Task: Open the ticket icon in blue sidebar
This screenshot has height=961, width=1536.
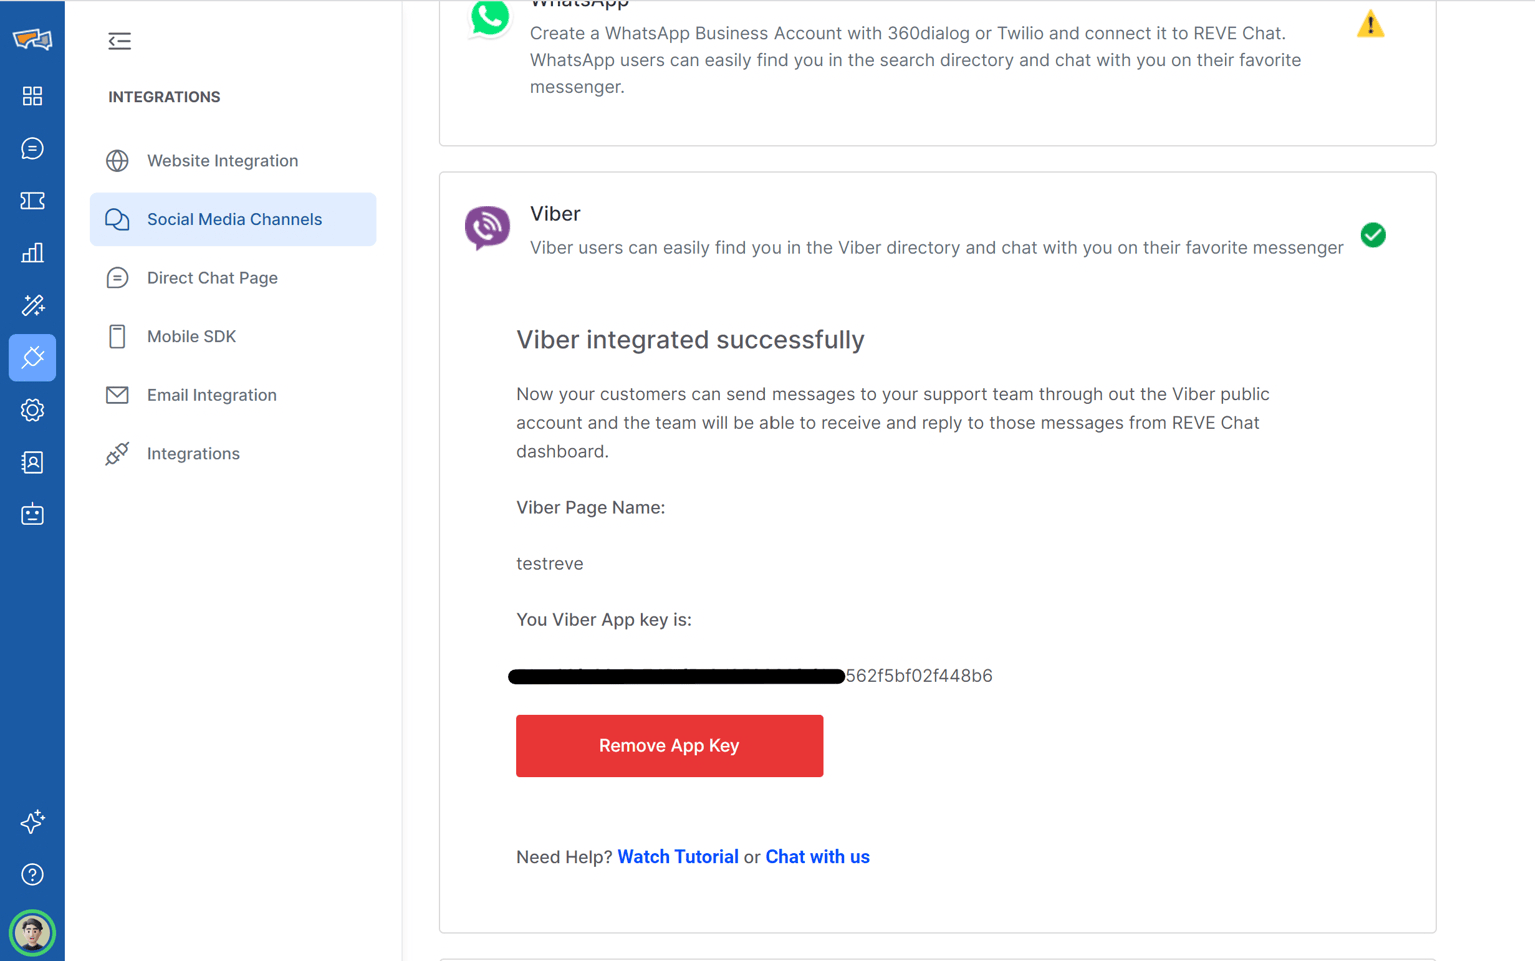Action: pyautogui.click(x=32, y=201)
